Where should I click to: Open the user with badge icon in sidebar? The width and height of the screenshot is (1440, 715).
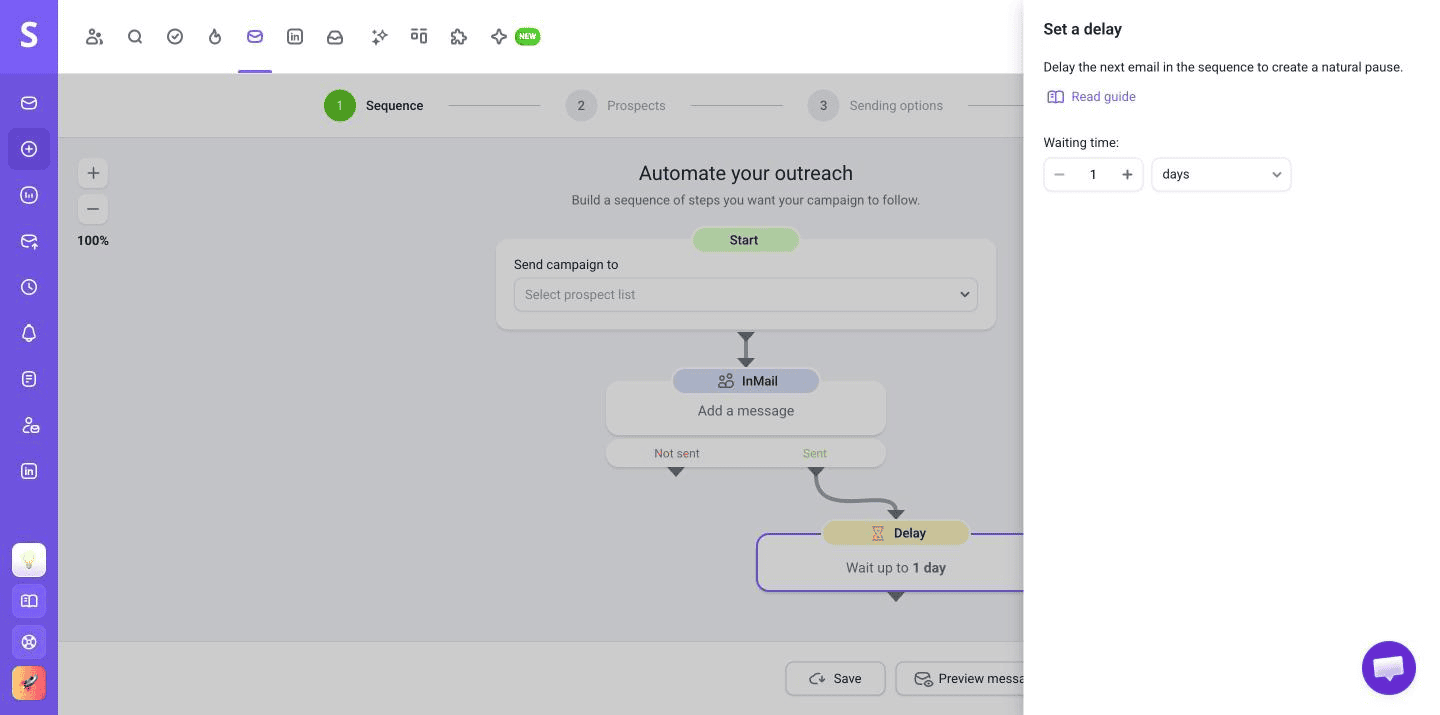[29, 425]
